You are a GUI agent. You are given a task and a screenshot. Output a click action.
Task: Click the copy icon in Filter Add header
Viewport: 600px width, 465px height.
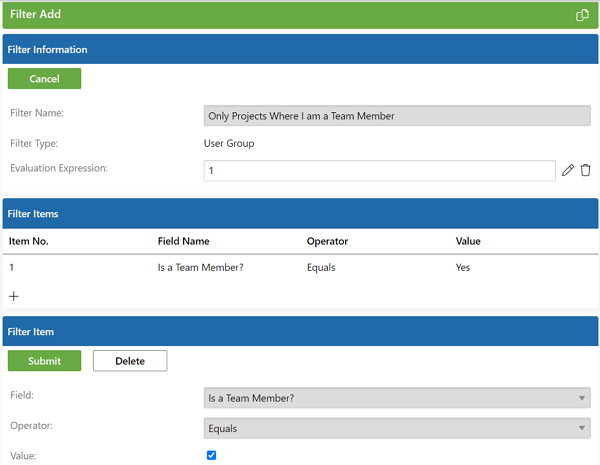tap(582, 15)
